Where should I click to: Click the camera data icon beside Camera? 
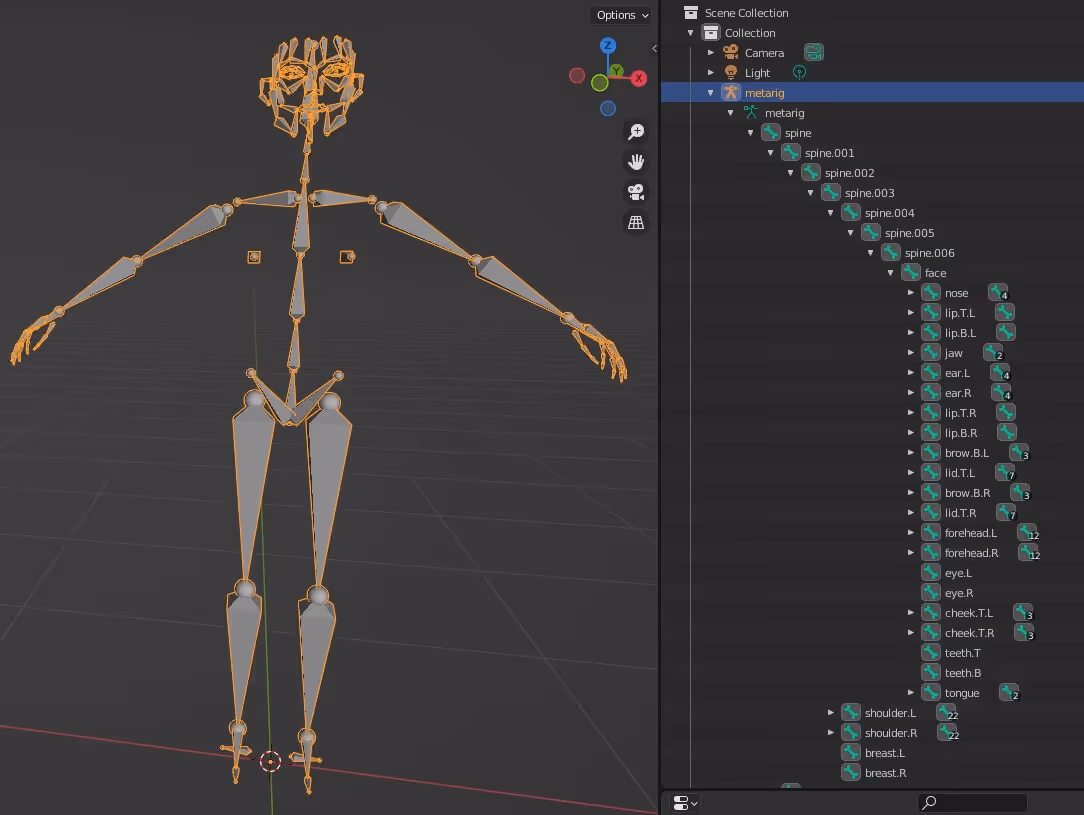[x=814, y=52]
